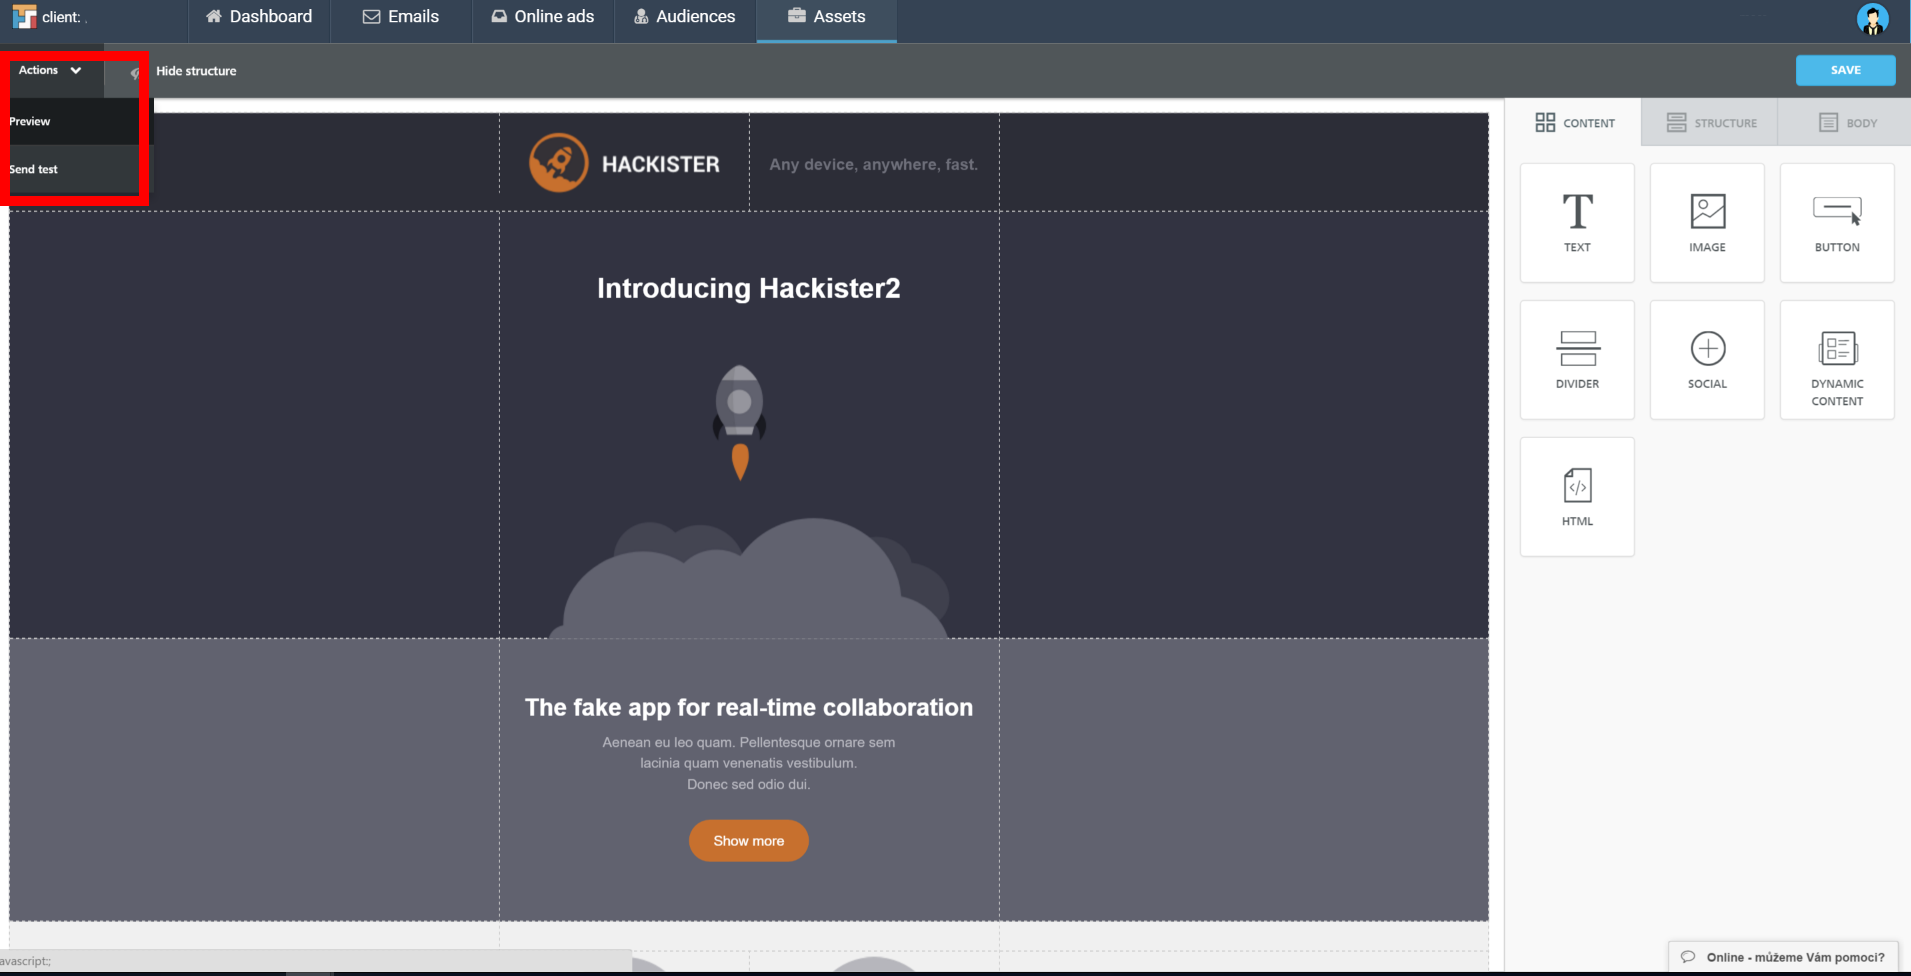The width and height of the screenshot is (1911, 976).
Task: Select the HACKISTER brand text
Action: [660, 164]
